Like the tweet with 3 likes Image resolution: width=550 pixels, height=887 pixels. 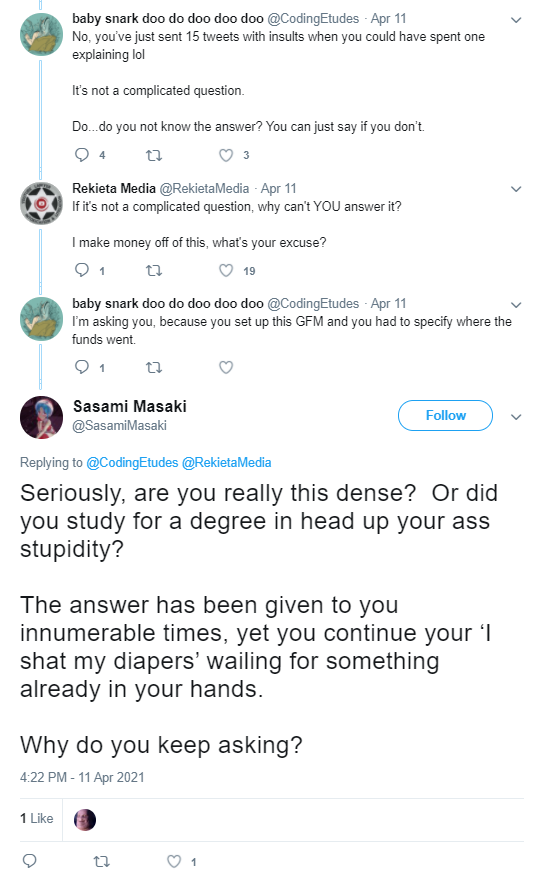point(226,155)
